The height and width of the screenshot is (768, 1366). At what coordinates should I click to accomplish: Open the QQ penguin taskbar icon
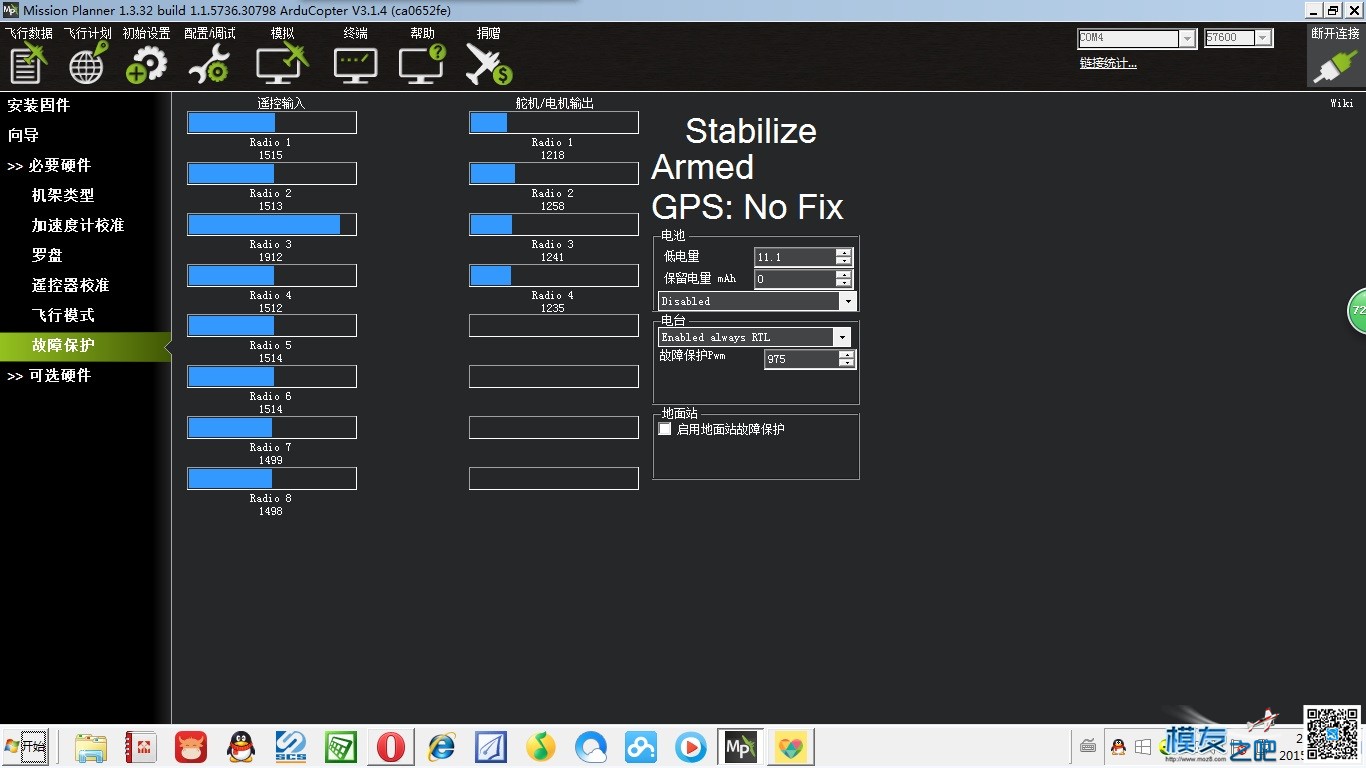pyautogui.click(x=240, y=747)
